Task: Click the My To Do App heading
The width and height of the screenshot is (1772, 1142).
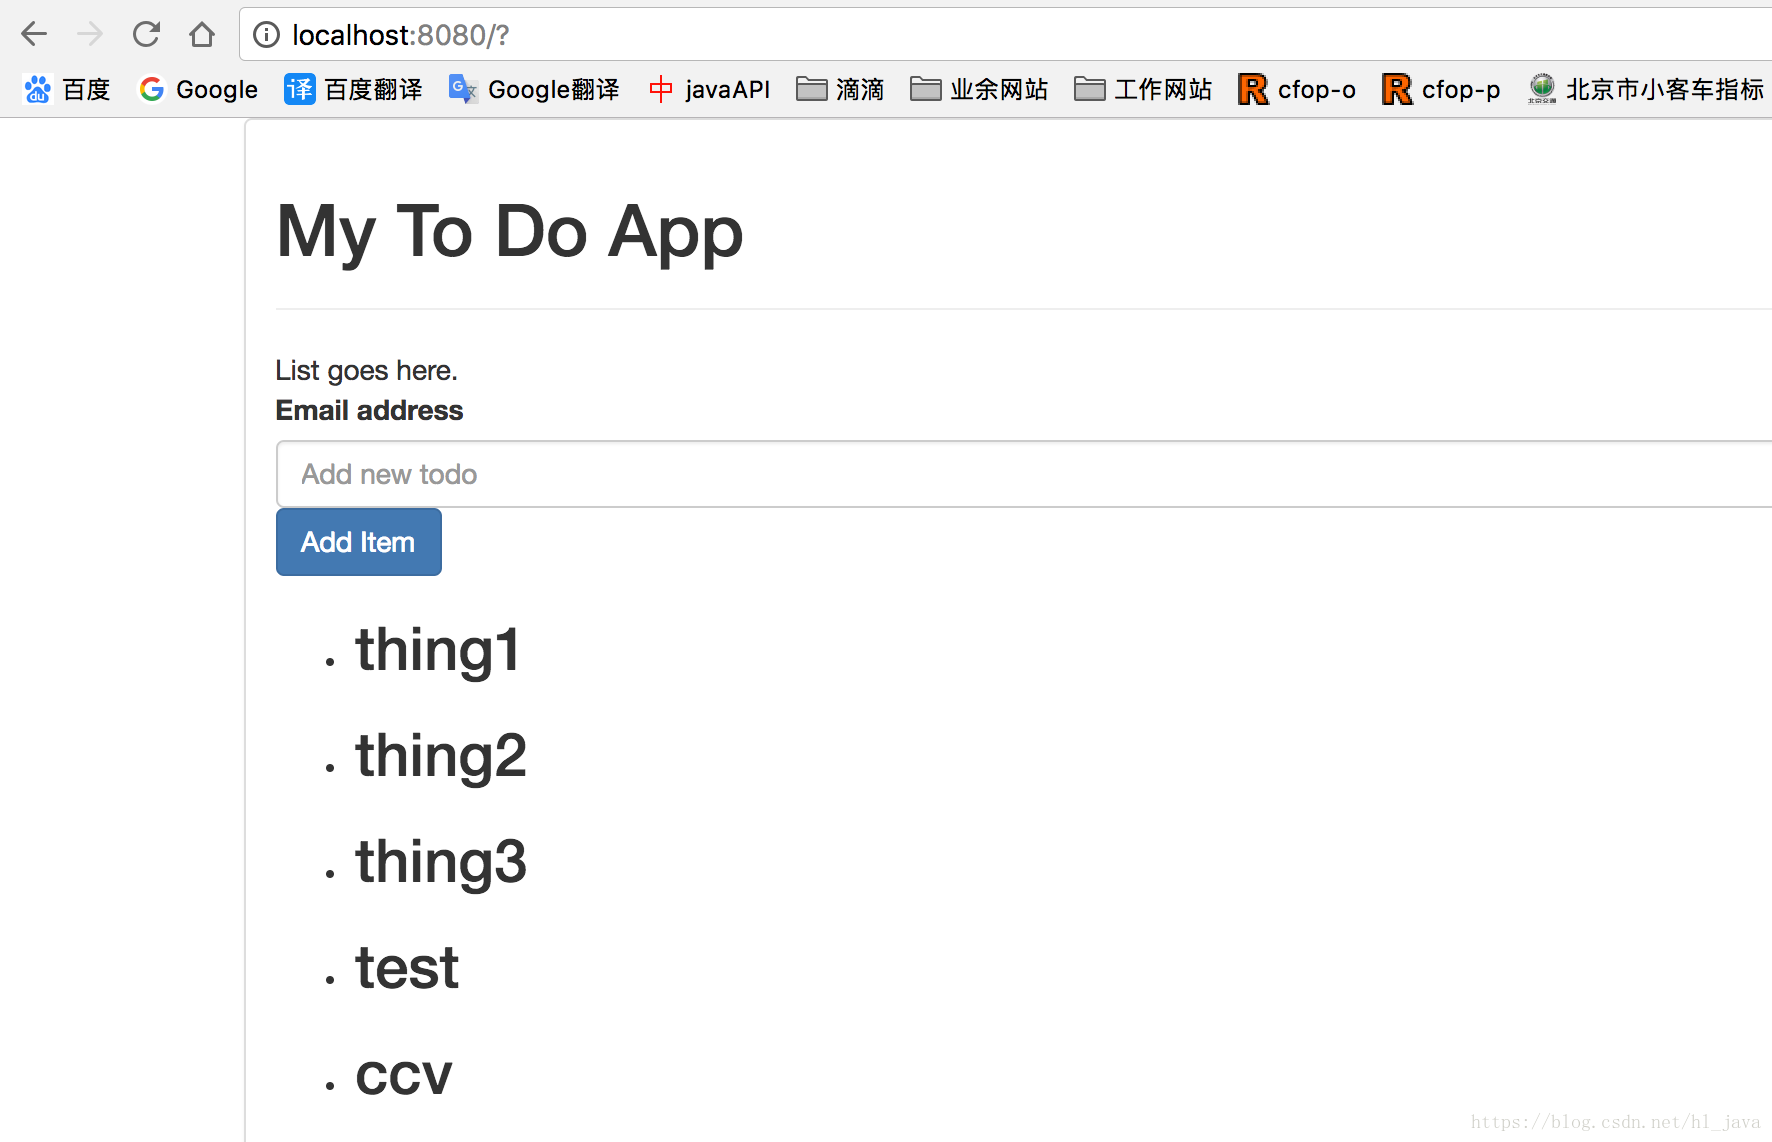Action: [510, 233]
